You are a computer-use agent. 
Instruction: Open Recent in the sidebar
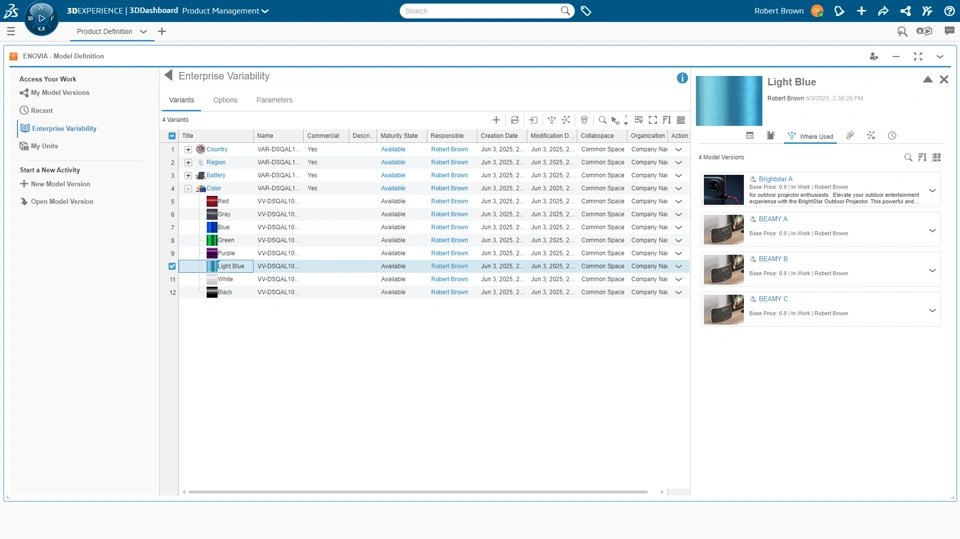(42, 110)
